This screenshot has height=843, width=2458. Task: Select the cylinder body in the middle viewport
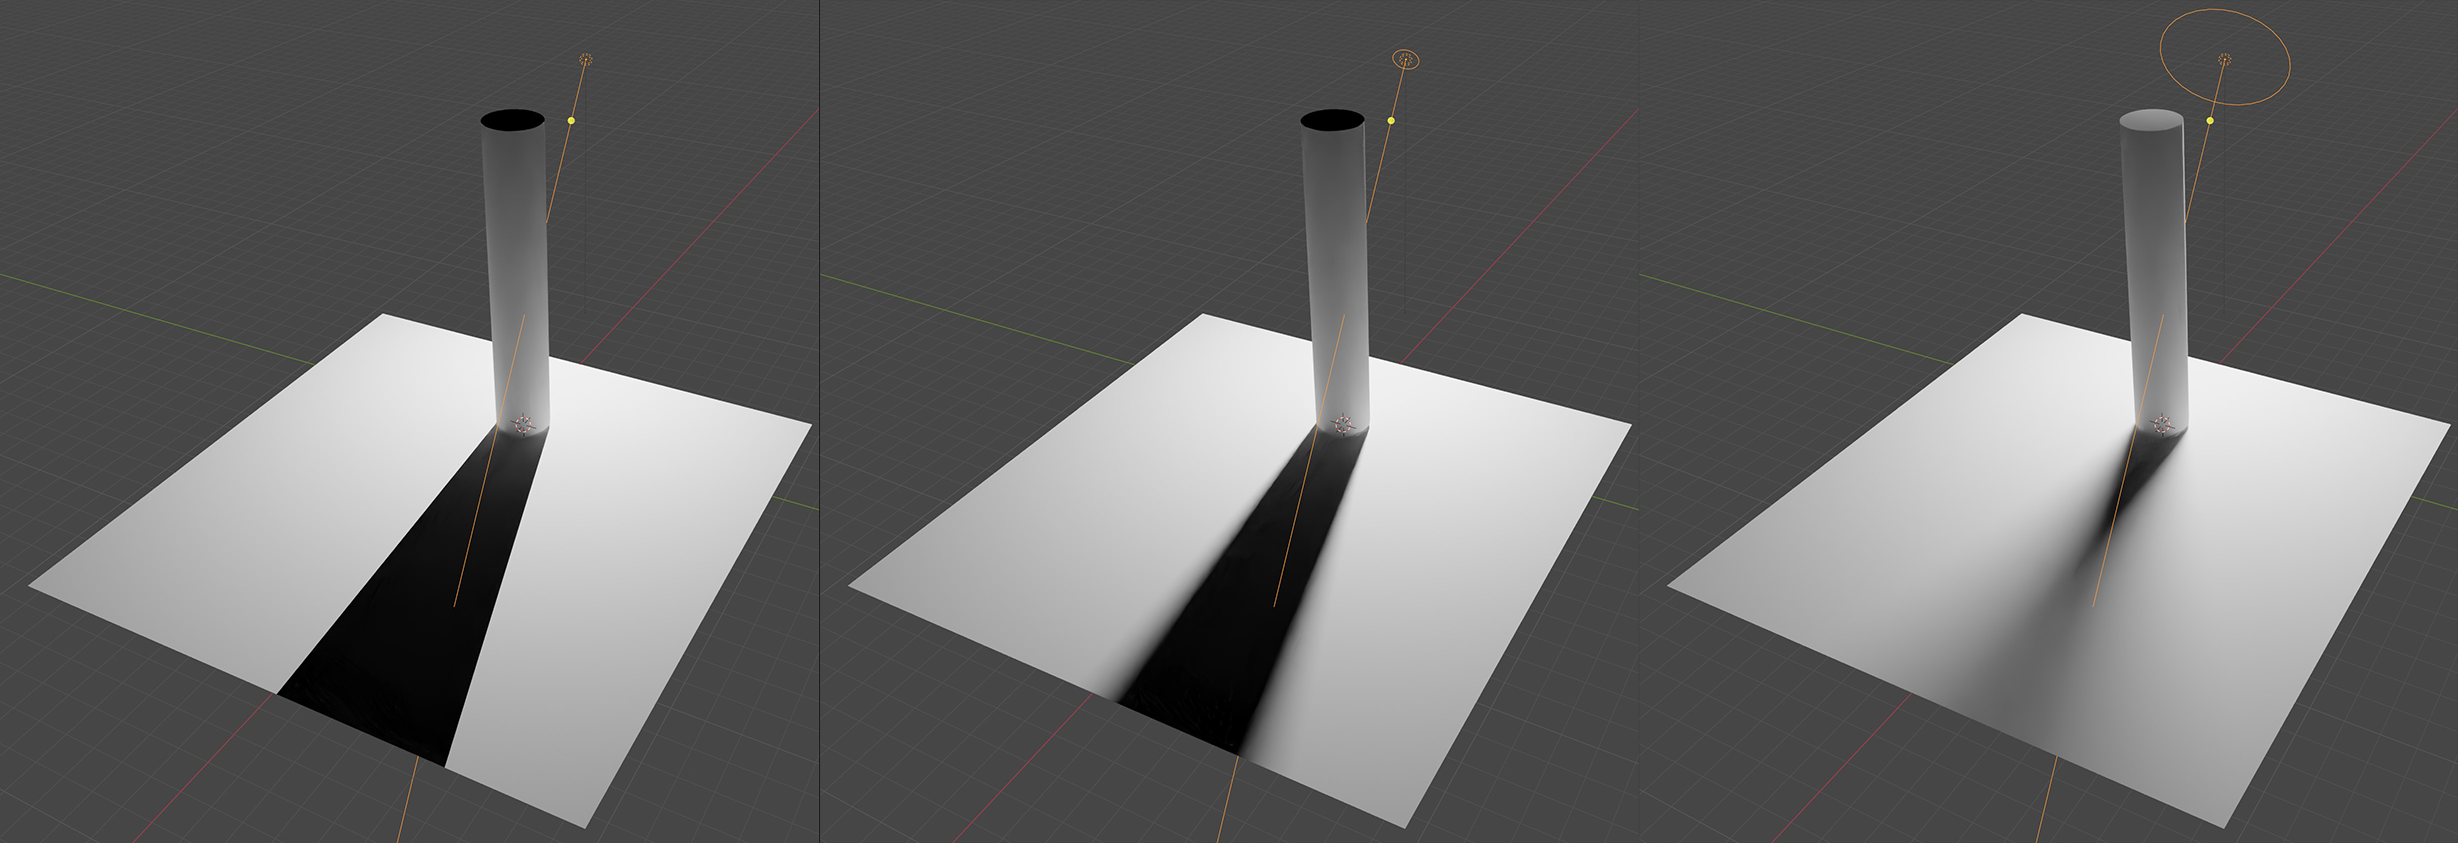1336,275
